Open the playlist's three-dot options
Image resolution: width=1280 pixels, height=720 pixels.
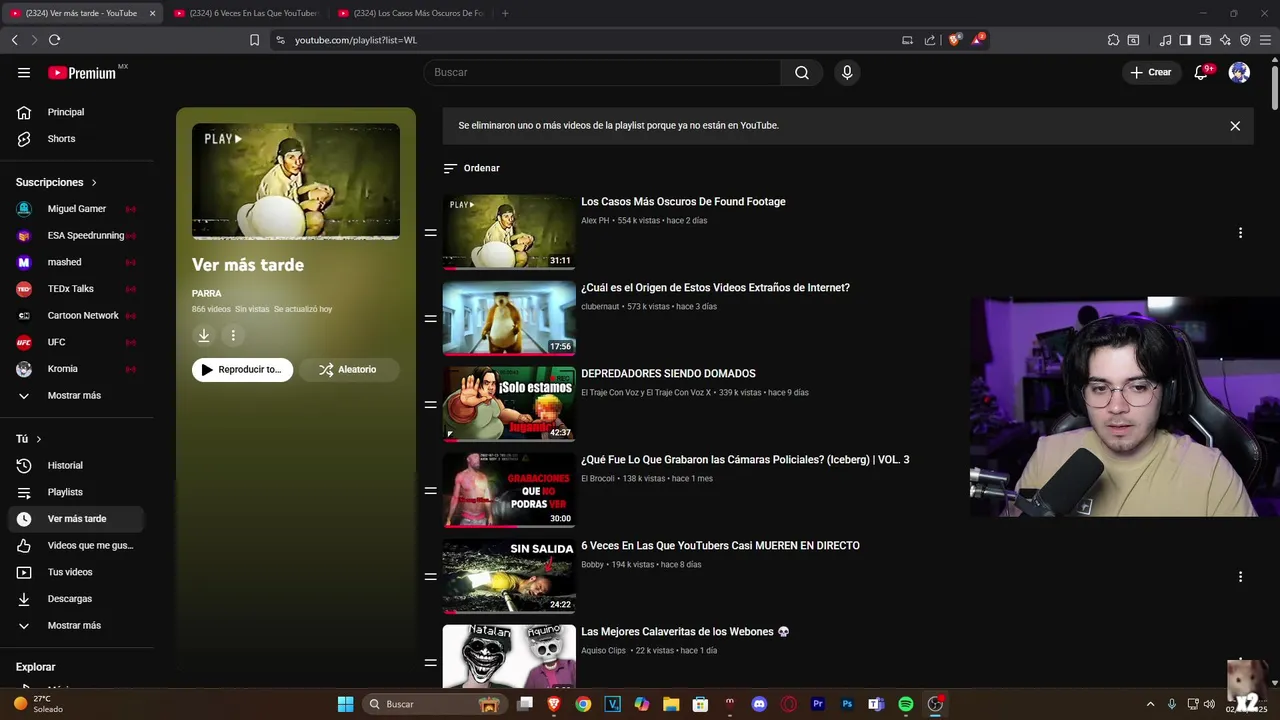233,336
